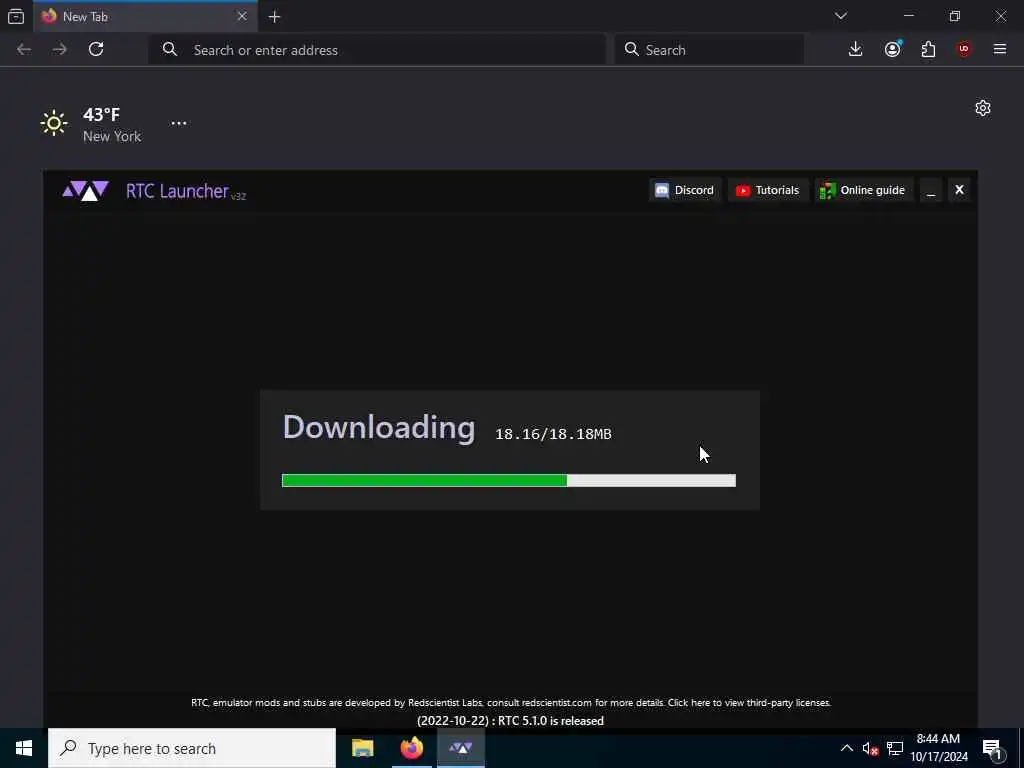Open the uBlock Origin extension popup

(x=964, y=49)
